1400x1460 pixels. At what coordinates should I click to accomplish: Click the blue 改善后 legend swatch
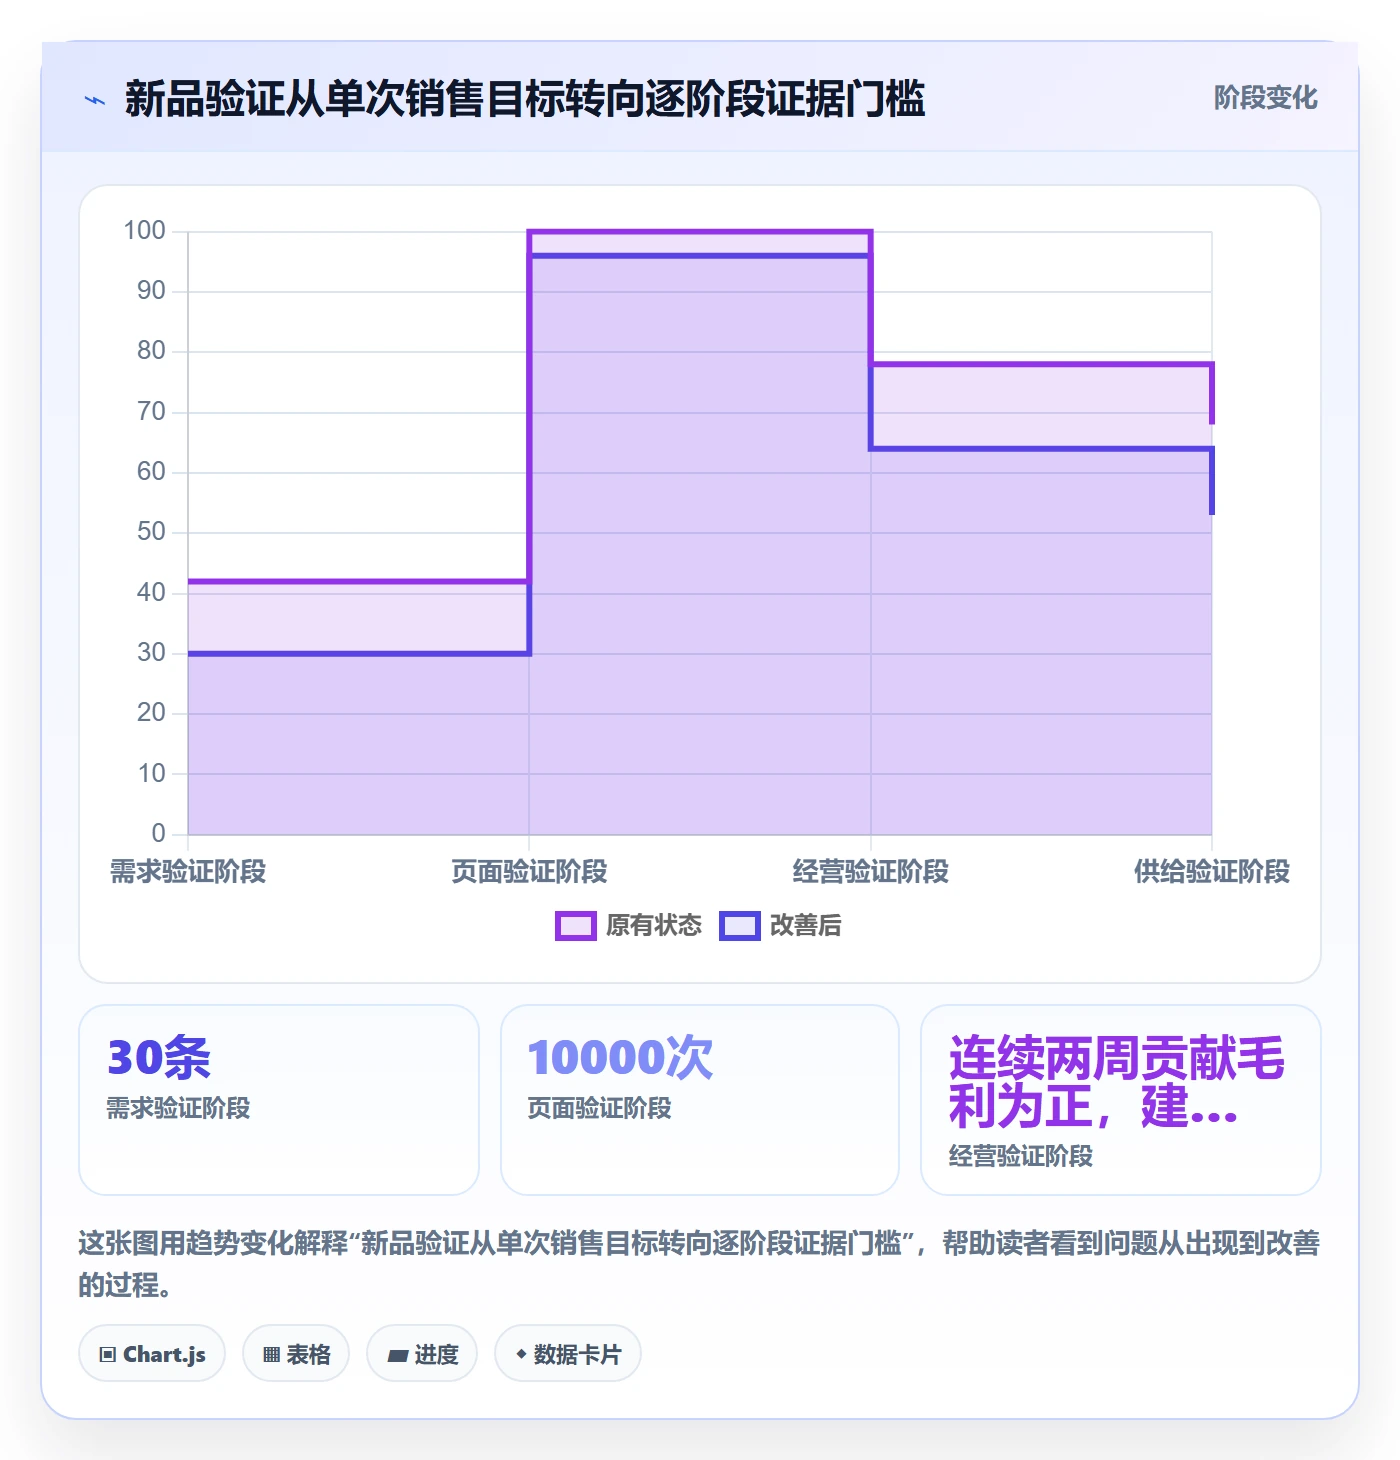coord(740,926)
